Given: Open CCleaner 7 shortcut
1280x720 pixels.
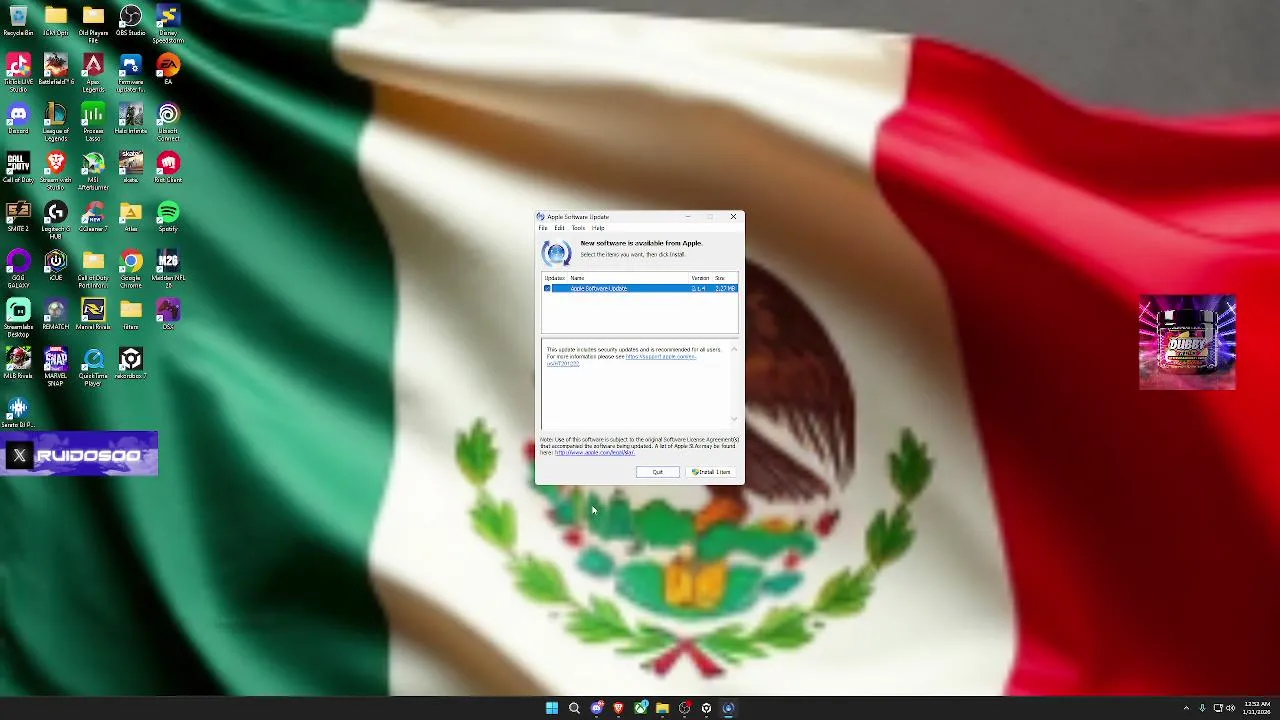Looking at the screenshot, I should pos(93,216).
